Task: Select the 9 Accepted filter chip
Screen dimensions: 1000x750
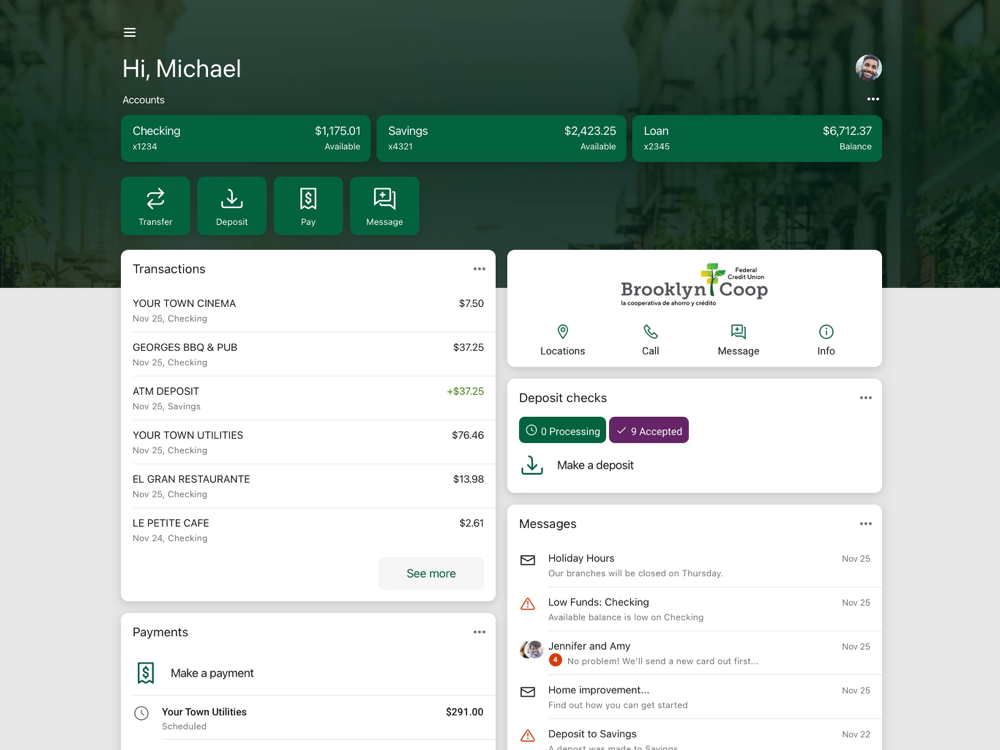Action: pyautogui.click(x=649, y=430)
